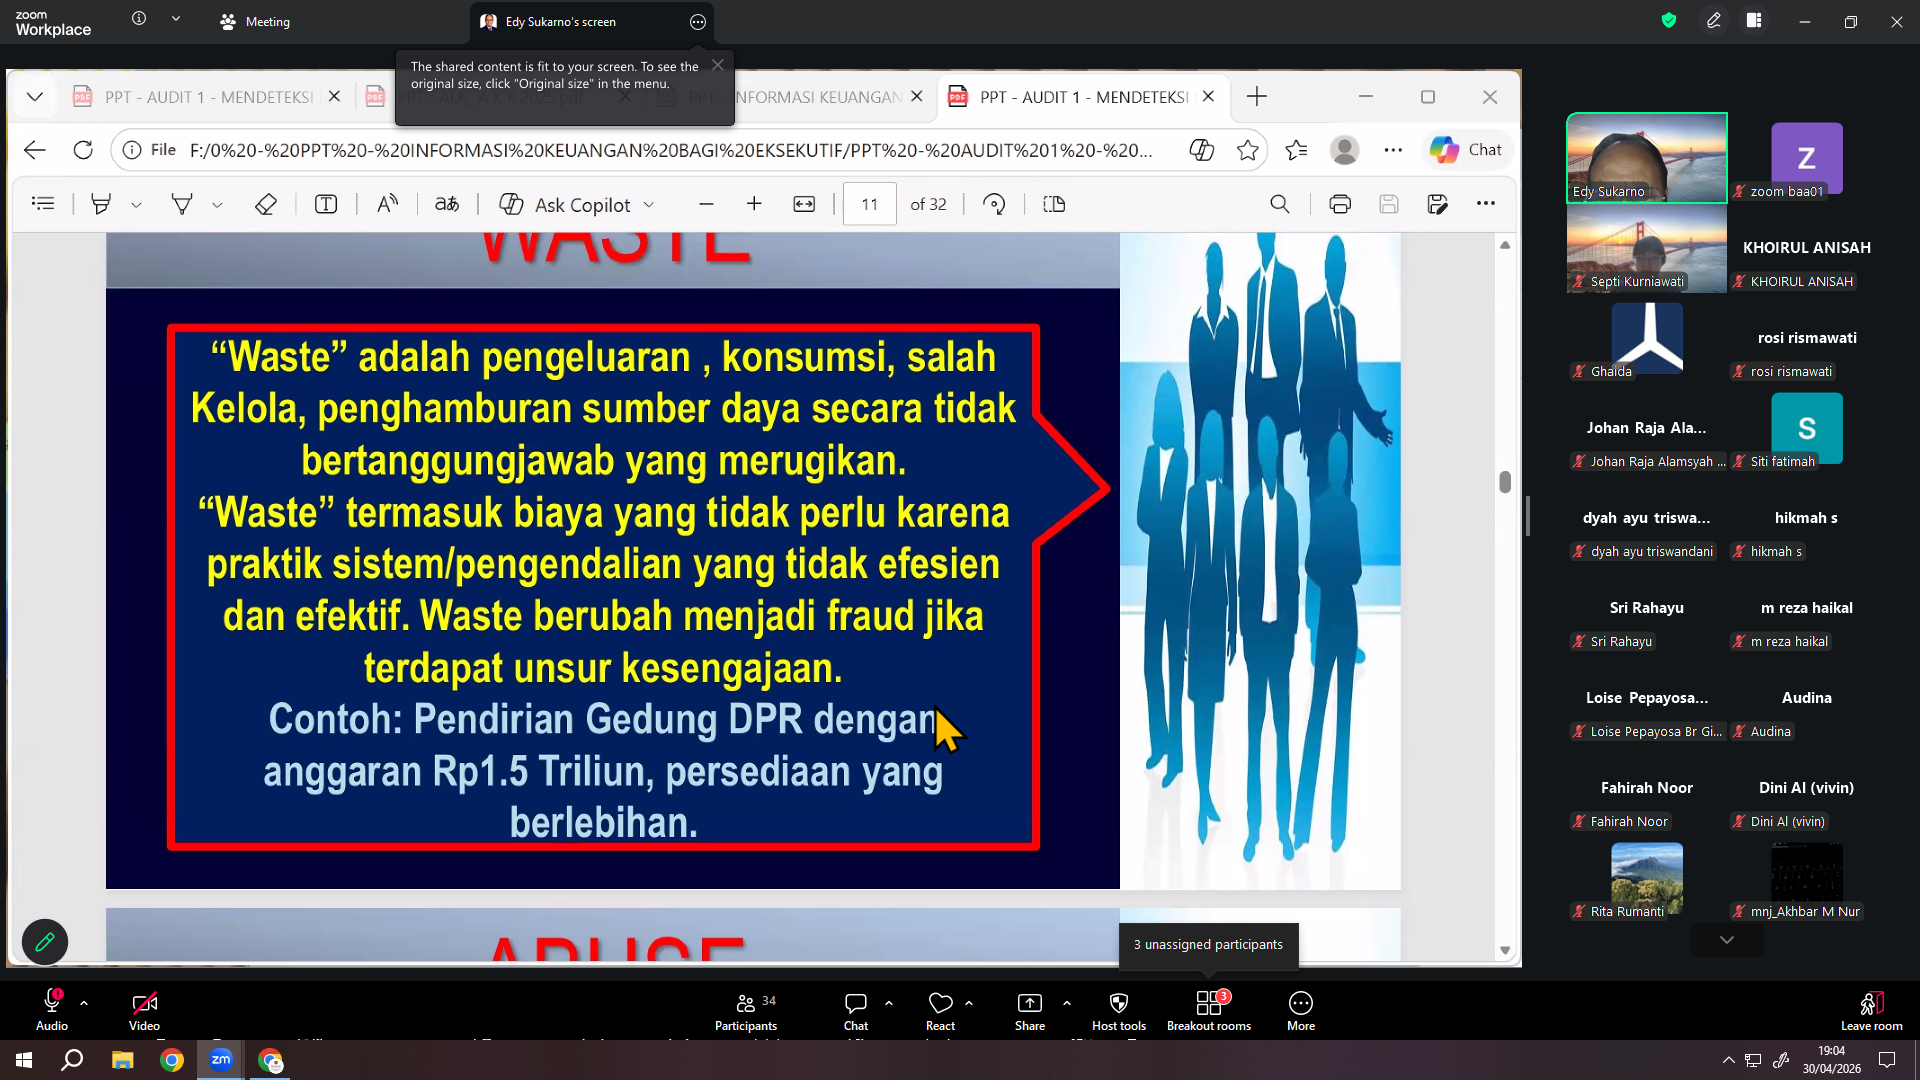1920x1080 pixels.
Task: Fit PDF to page width
Action: pos(804,204)
